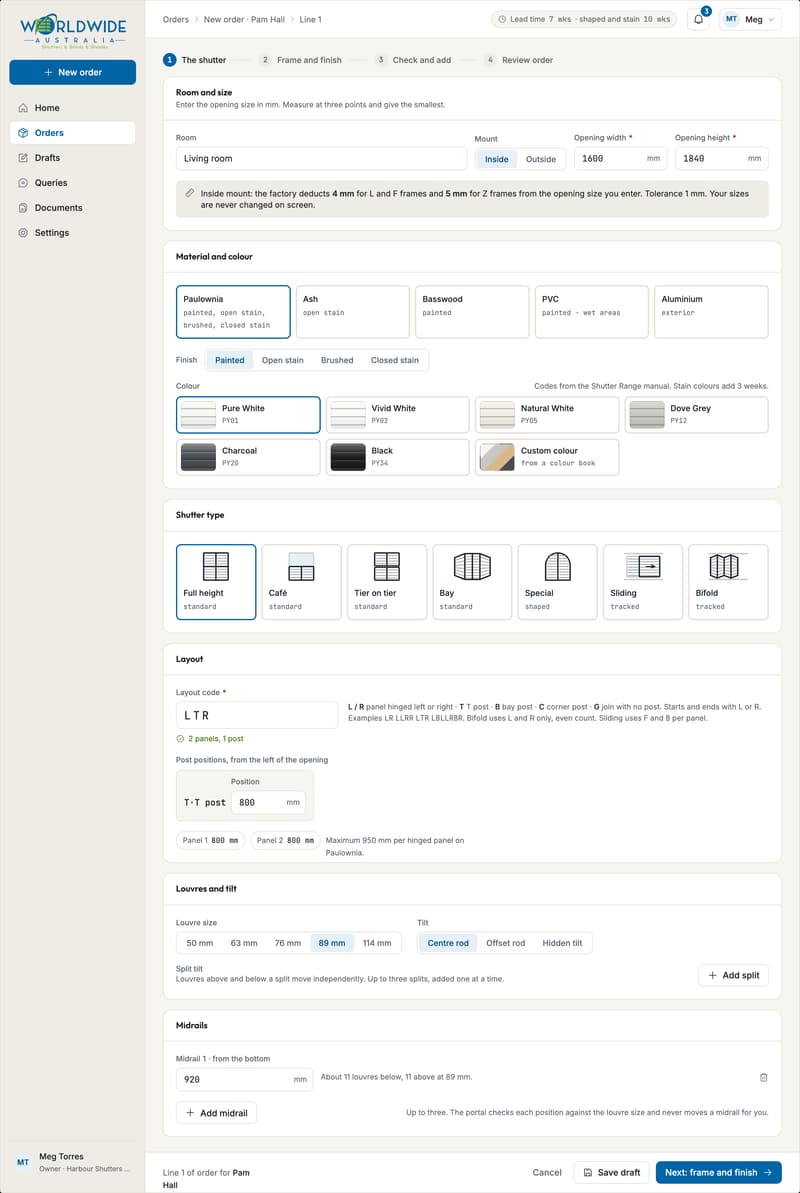Cancel this order line

click(547, 1172)
